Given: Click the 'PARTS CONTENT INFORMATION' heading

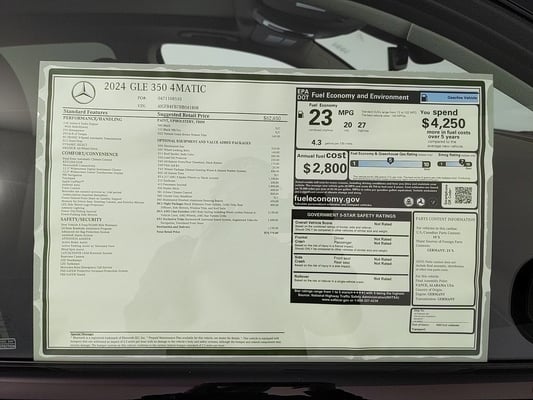Looking at the screenshot, I should [445, 219].
